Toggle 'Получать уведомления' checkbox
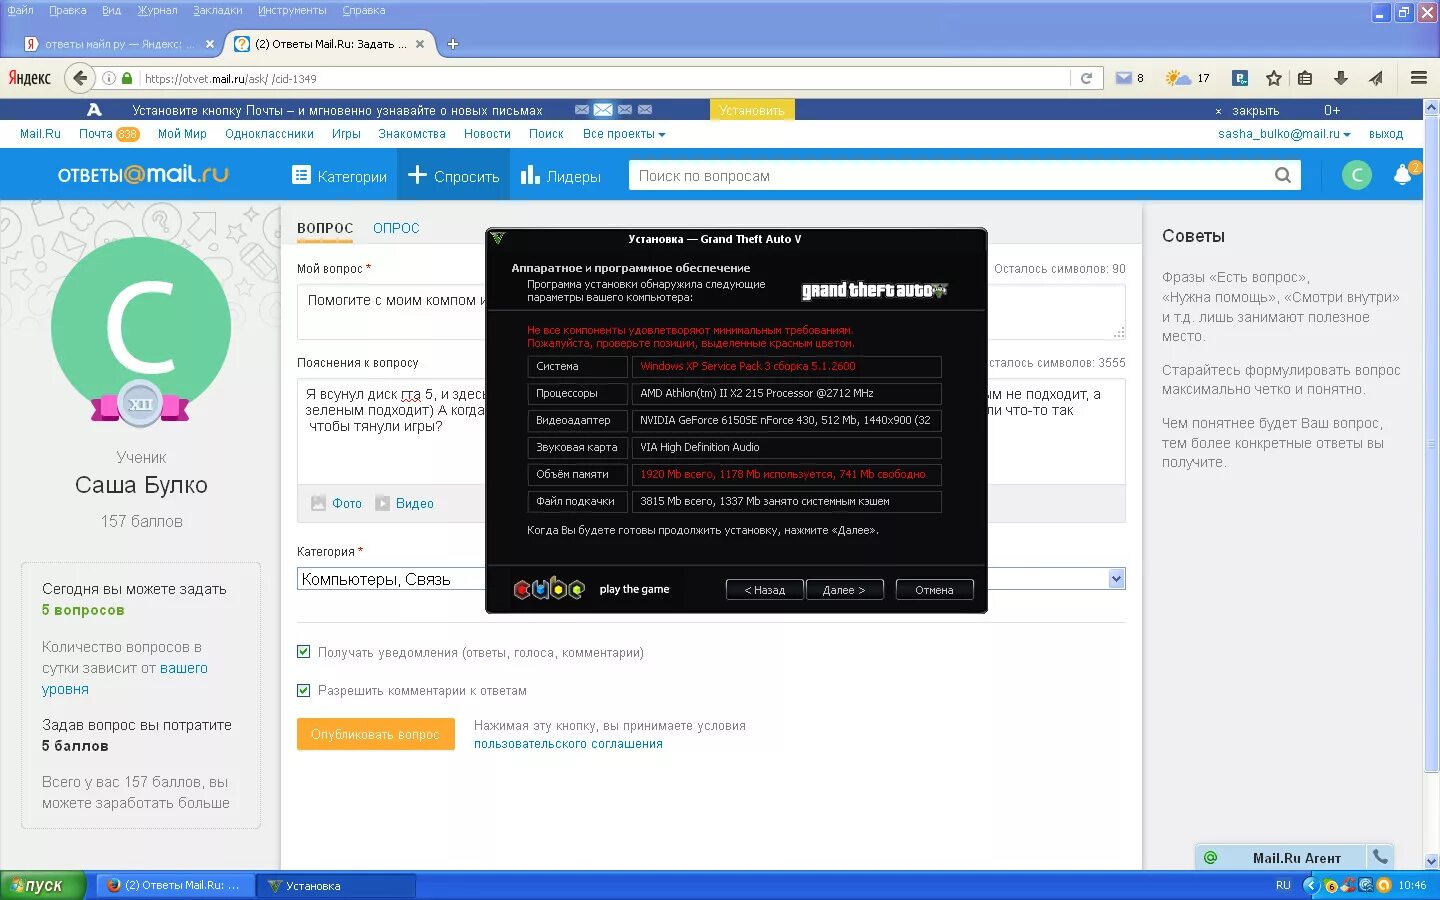The height and width of the screenshot is (900, 1440). pos(304,652)
